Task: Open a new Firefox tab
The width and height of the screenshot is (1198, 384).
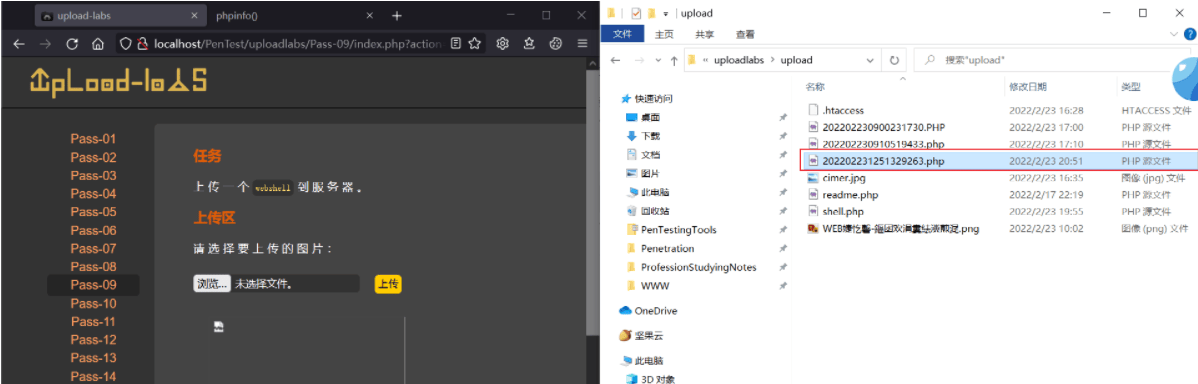Action: [x=397, y=15]
